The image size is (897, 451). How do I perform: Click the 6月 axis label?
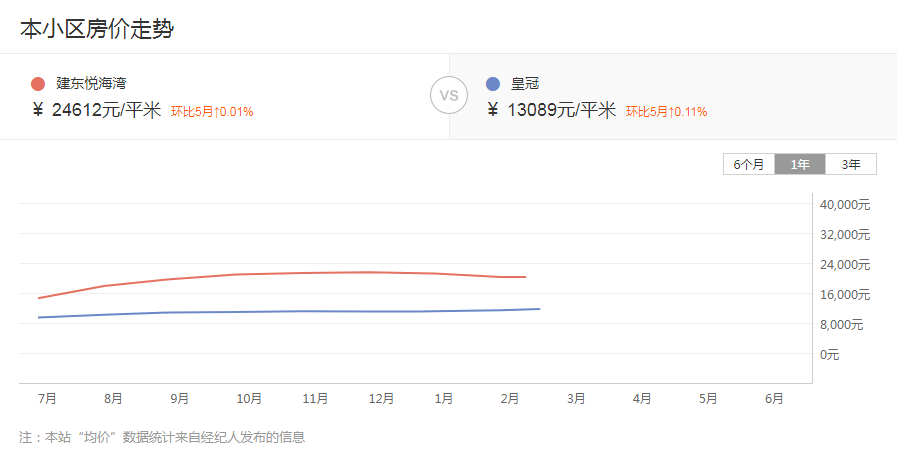tap(774, 398)
